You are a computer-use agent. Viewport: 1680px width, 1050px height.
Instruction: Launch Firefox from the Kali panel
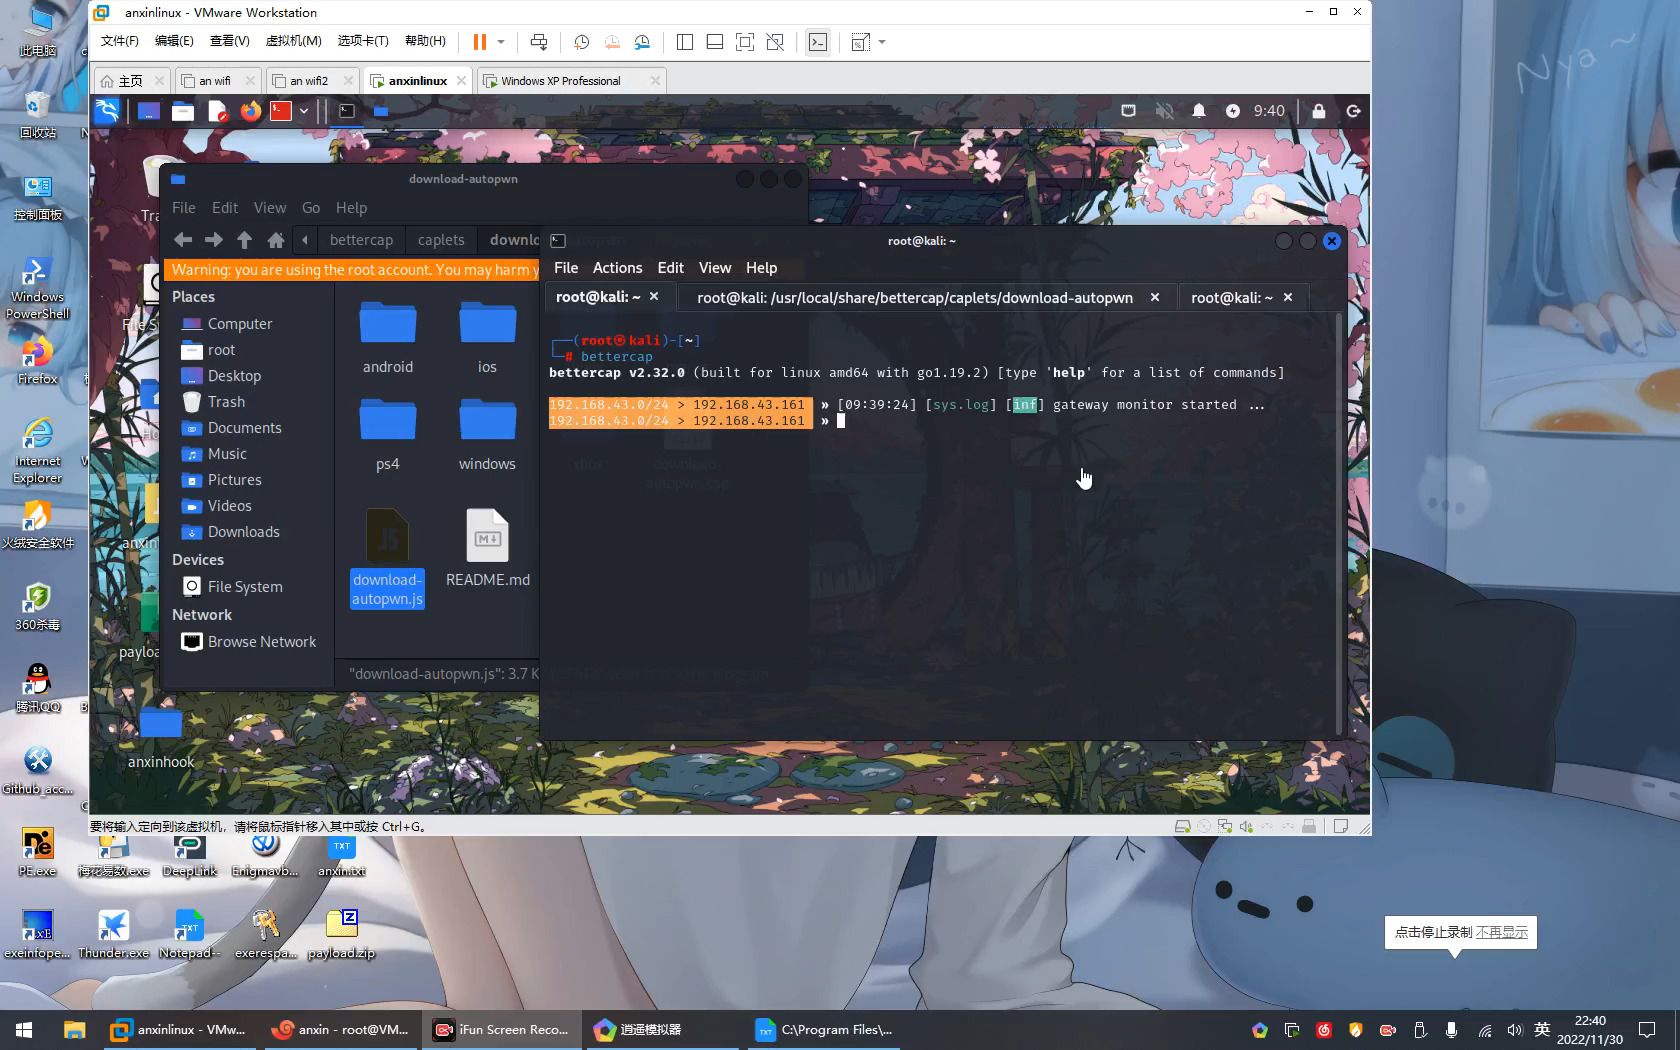point(250,111)
